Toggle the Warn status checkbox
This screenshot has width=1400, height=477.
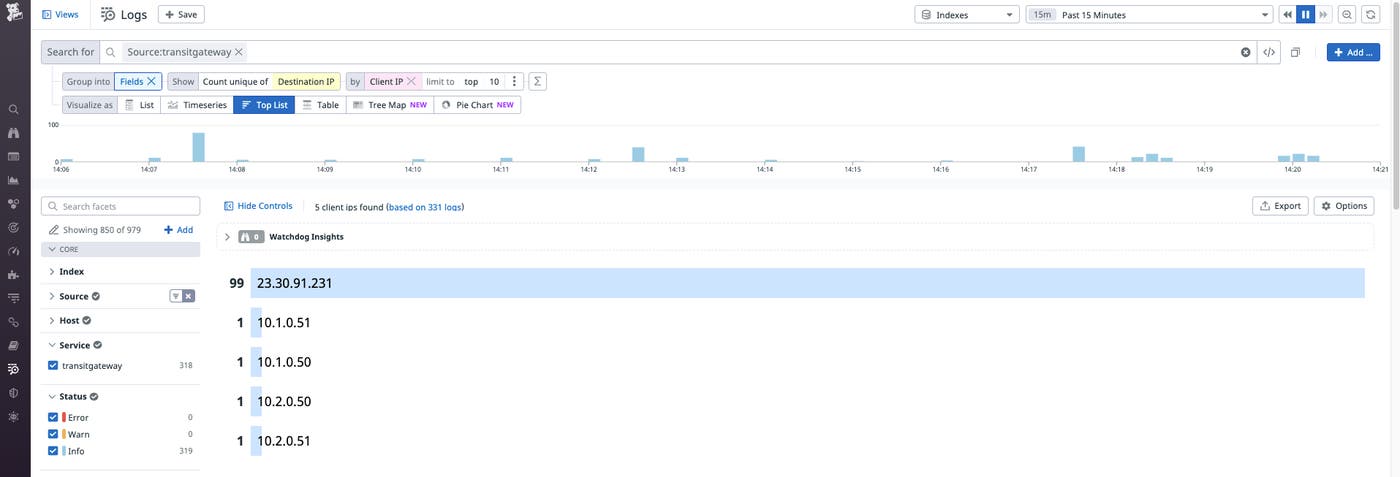(53, 434)
